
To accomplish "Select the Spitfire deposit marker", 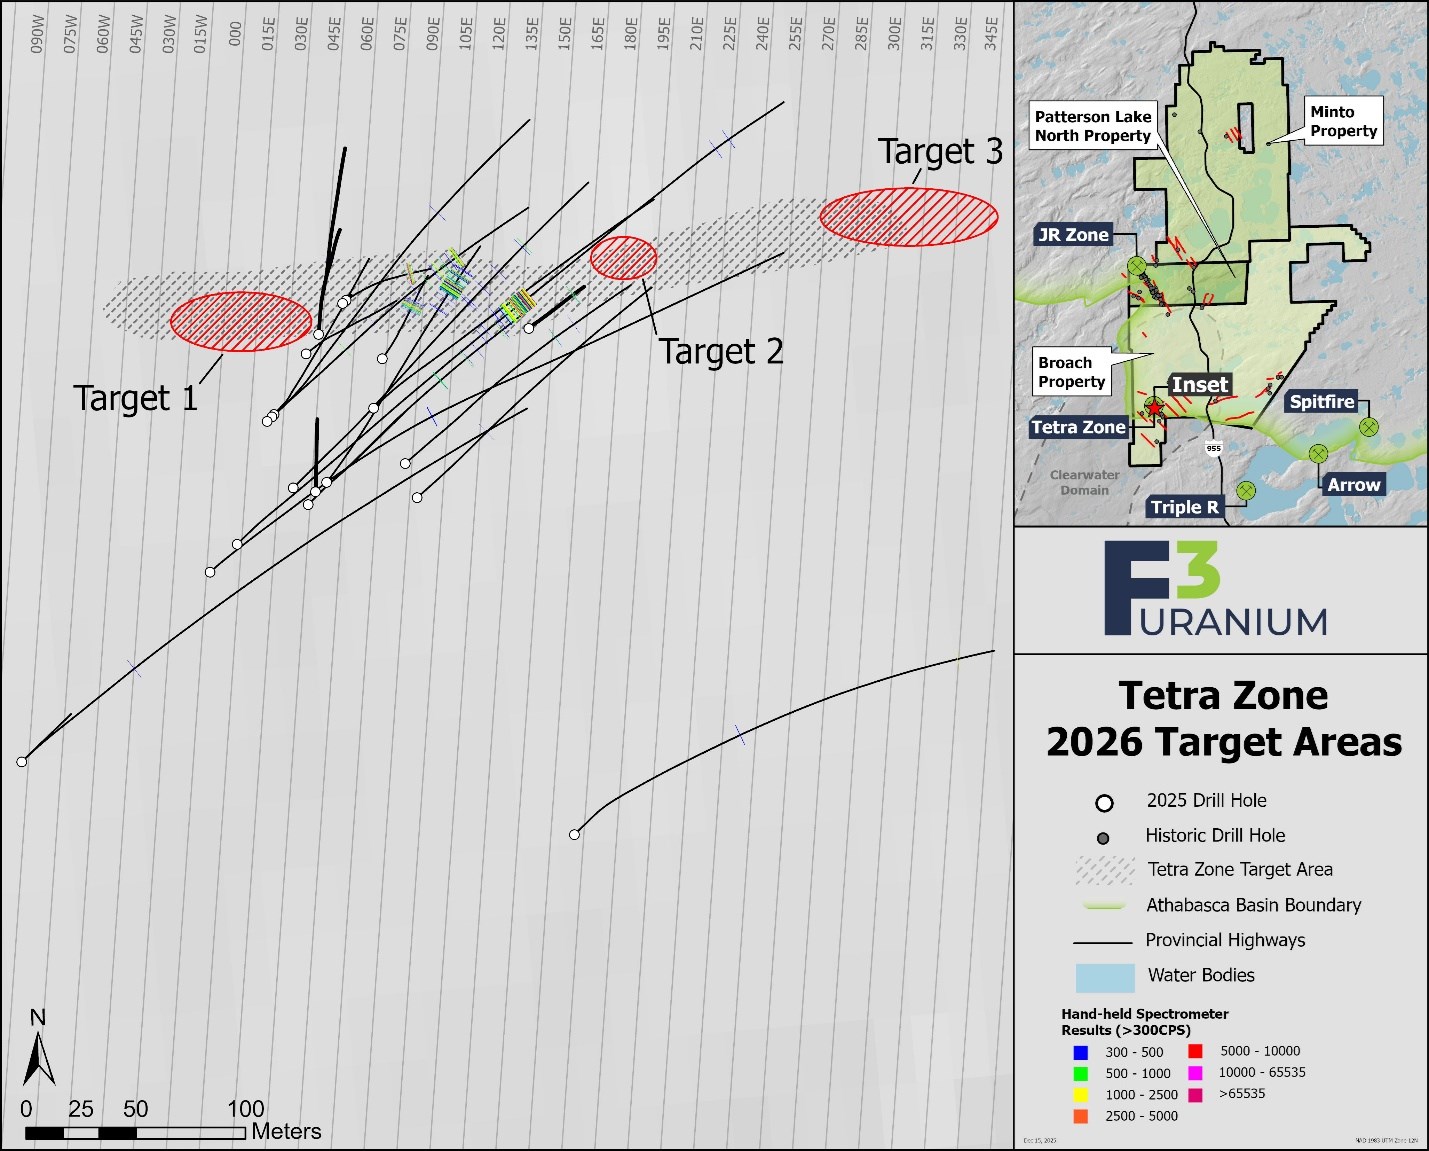I will [1368, 427].
